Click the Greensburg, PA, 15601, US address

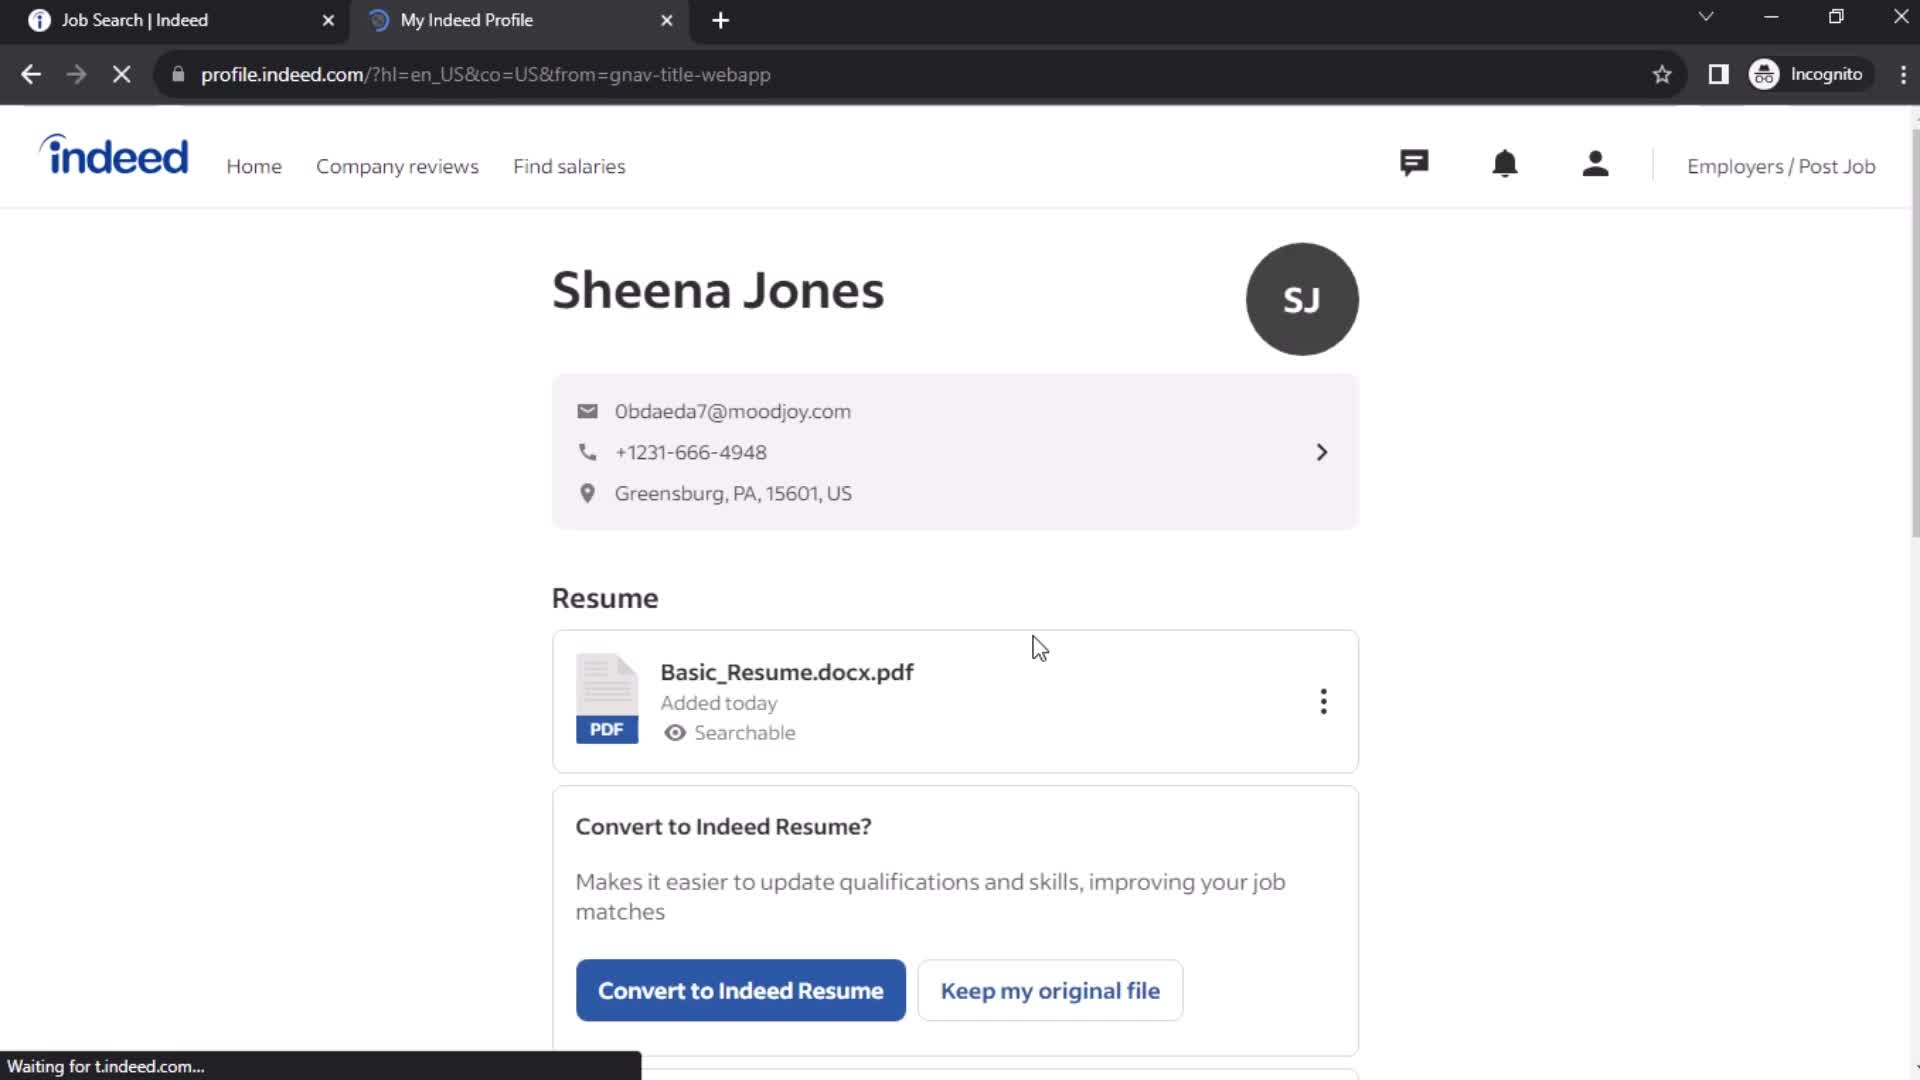[x=733, y=493]
